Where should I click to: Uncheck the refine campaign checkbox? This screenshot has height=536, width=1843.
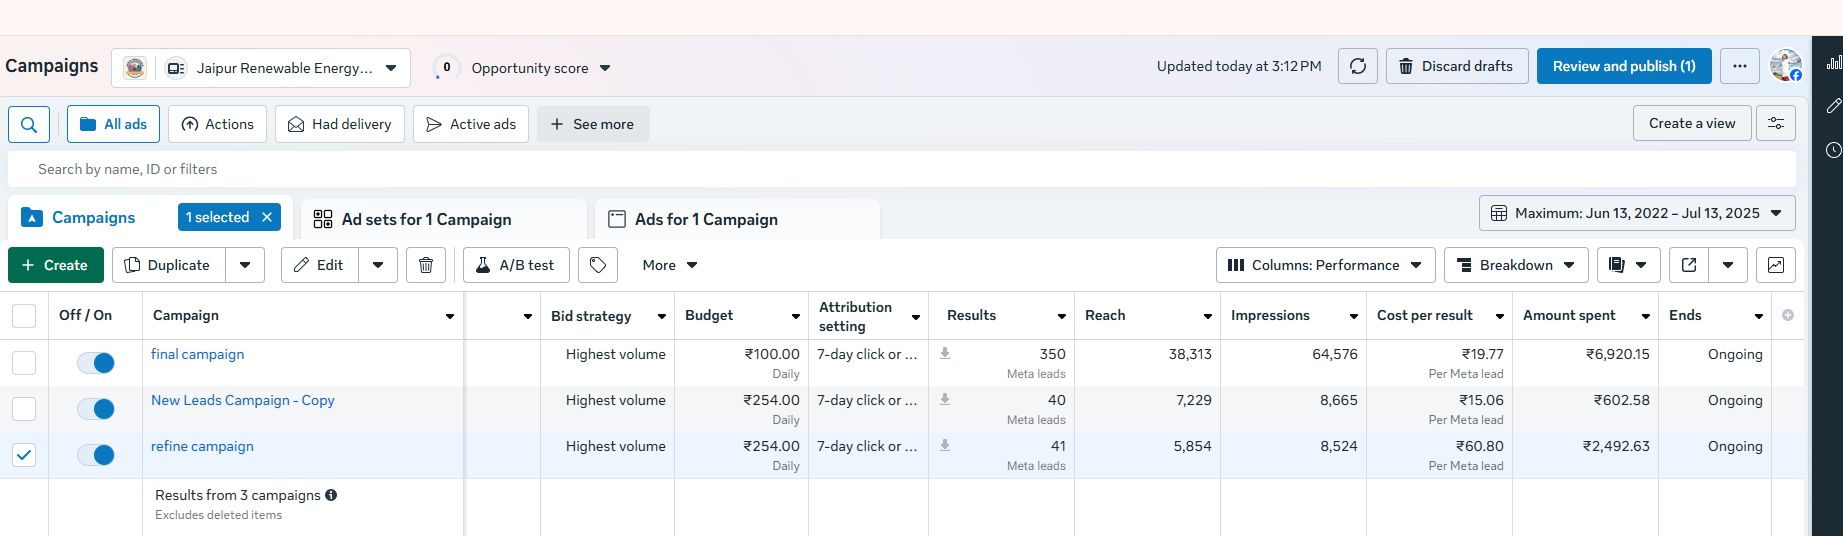coord(24,455)
